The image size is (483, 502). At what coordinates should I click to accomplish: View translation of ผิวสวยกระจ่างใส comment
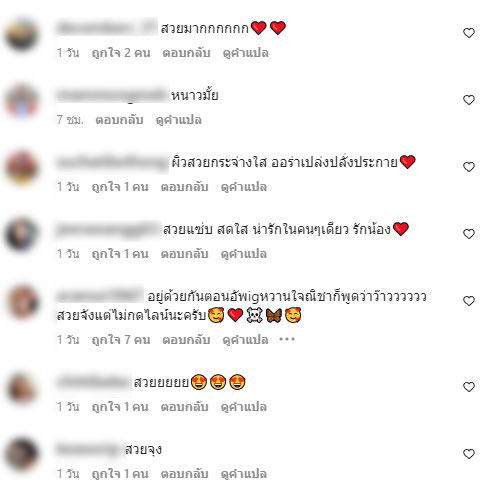(244, 187)
